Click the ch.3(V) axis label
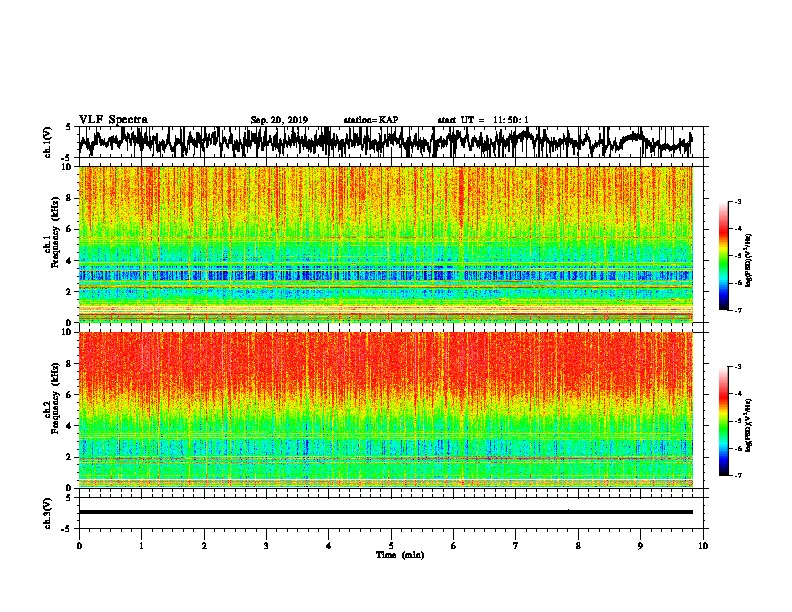This screenshot has width=792, height=612. 48,513
